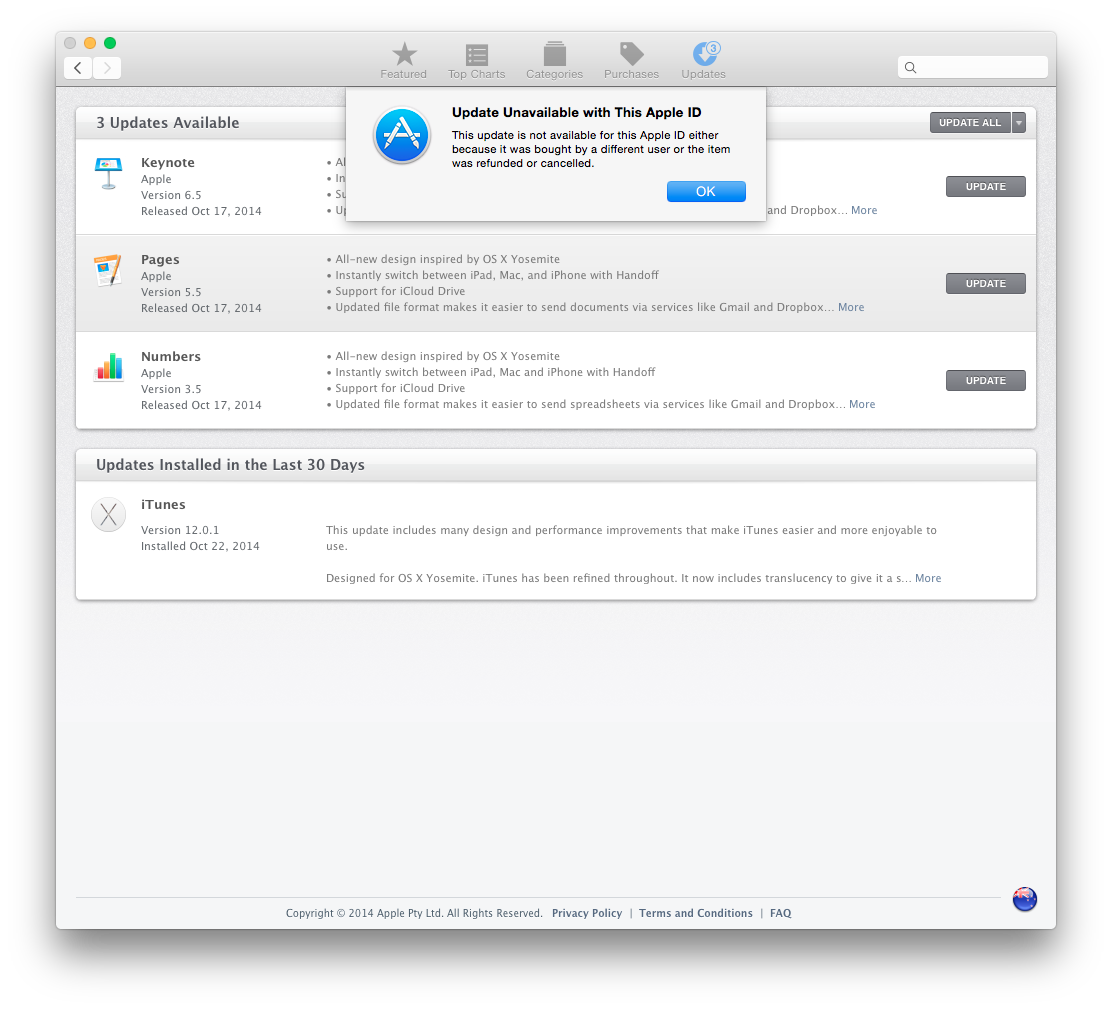Dismiss the dialog with OK
The width and height of the screenshot is (1112, 1009).
[706, 191]
